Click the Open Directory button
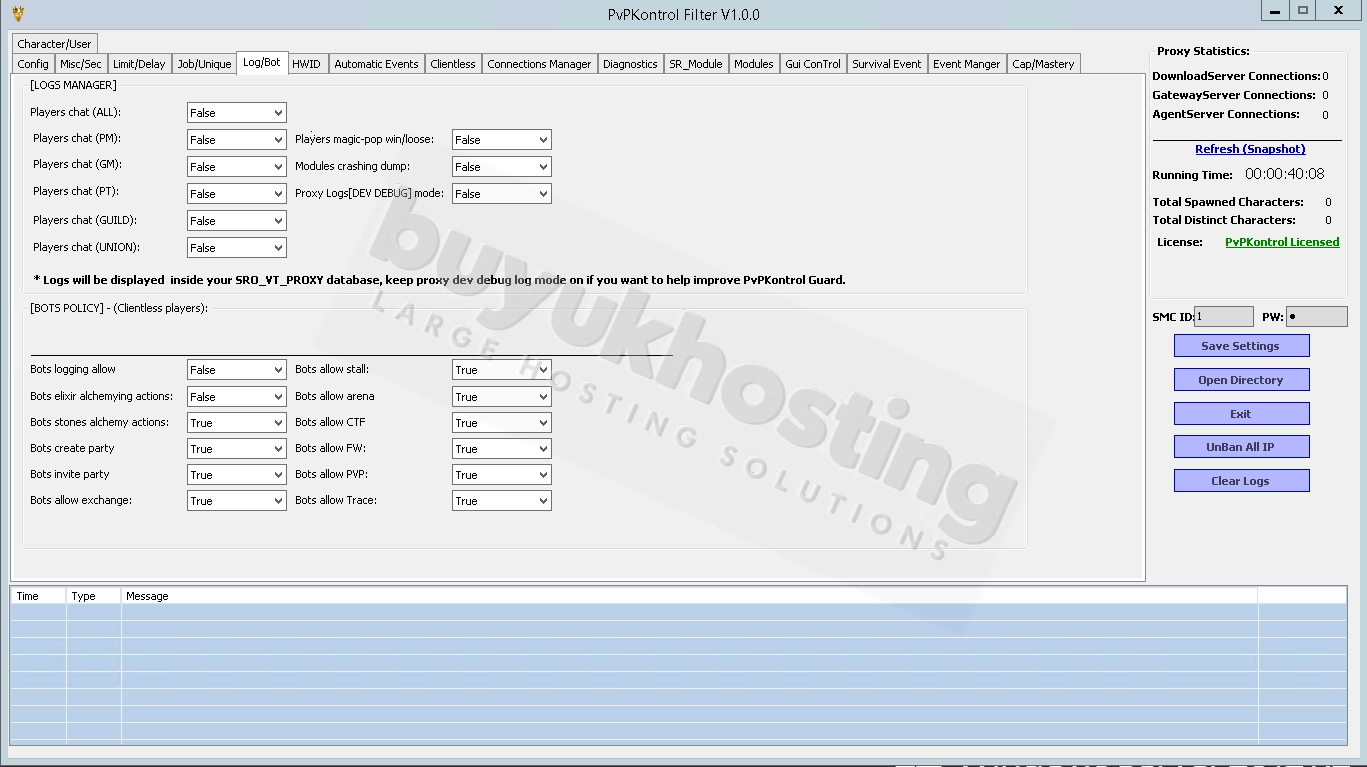Screen dimensions: 1367x767 point(1241,380)
